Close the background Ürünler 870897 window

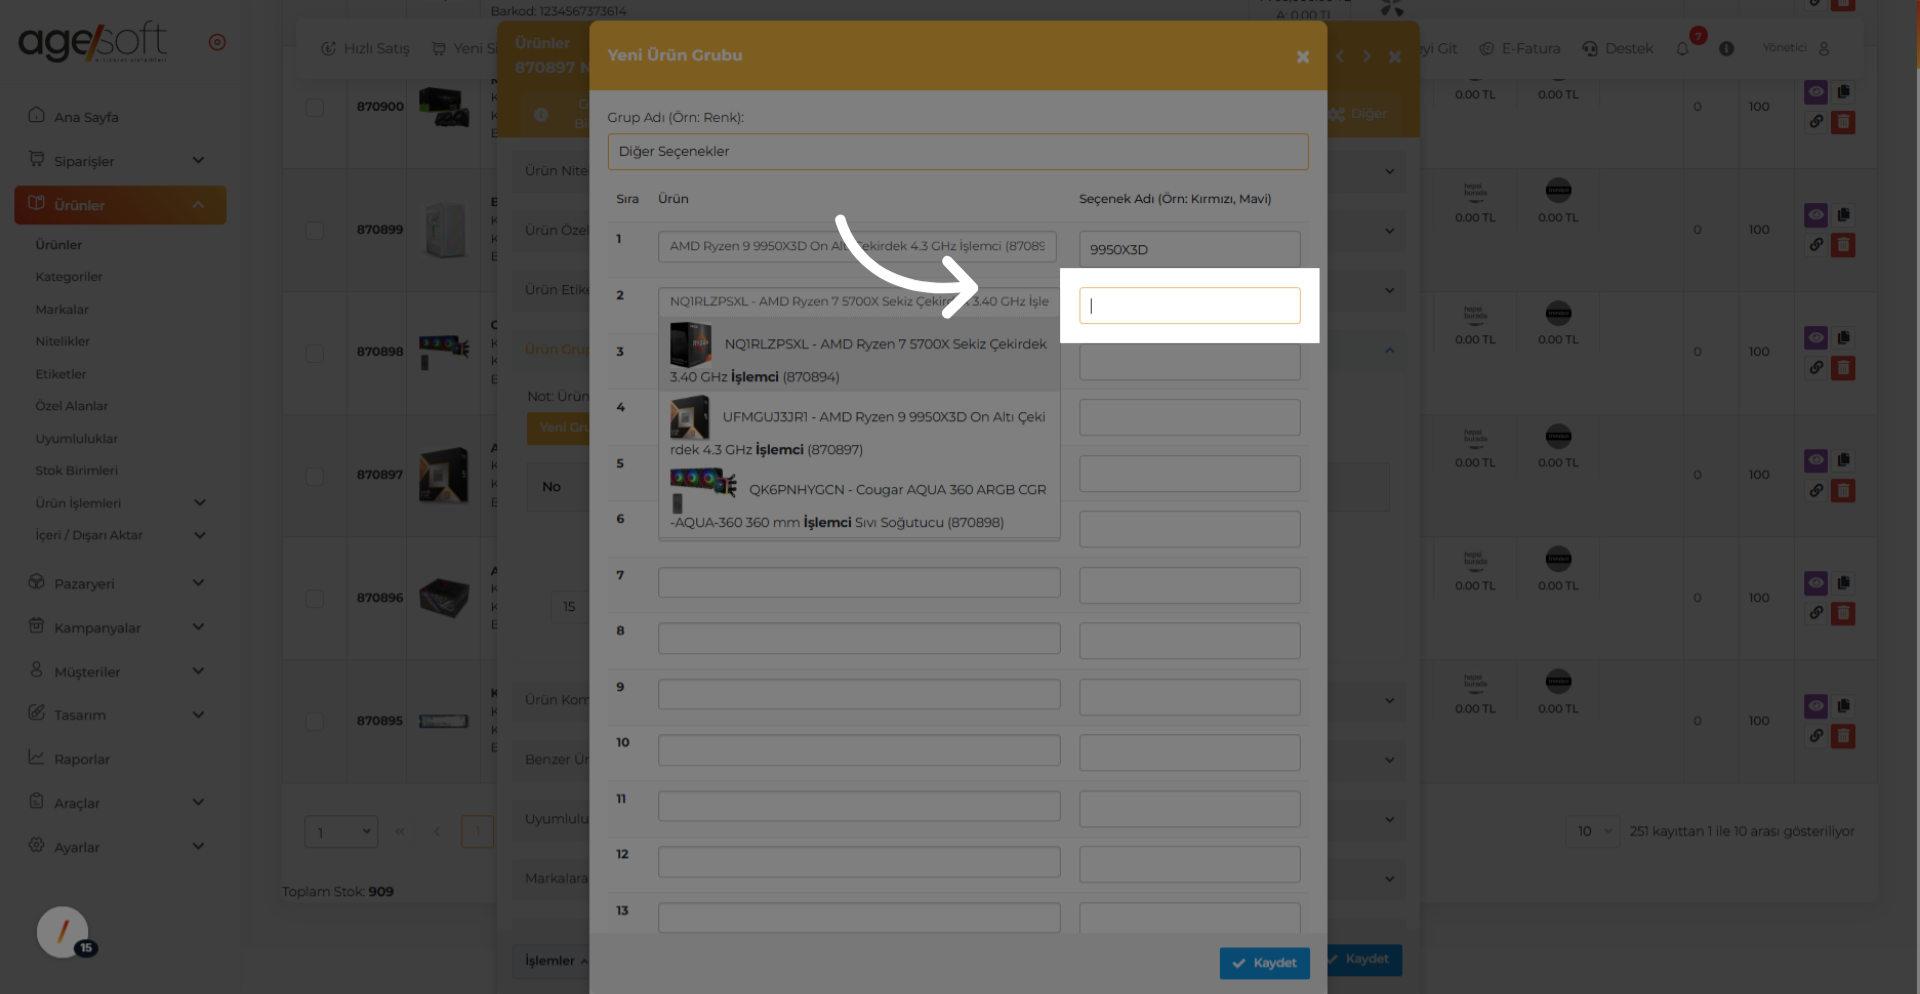pos(1394,57)
